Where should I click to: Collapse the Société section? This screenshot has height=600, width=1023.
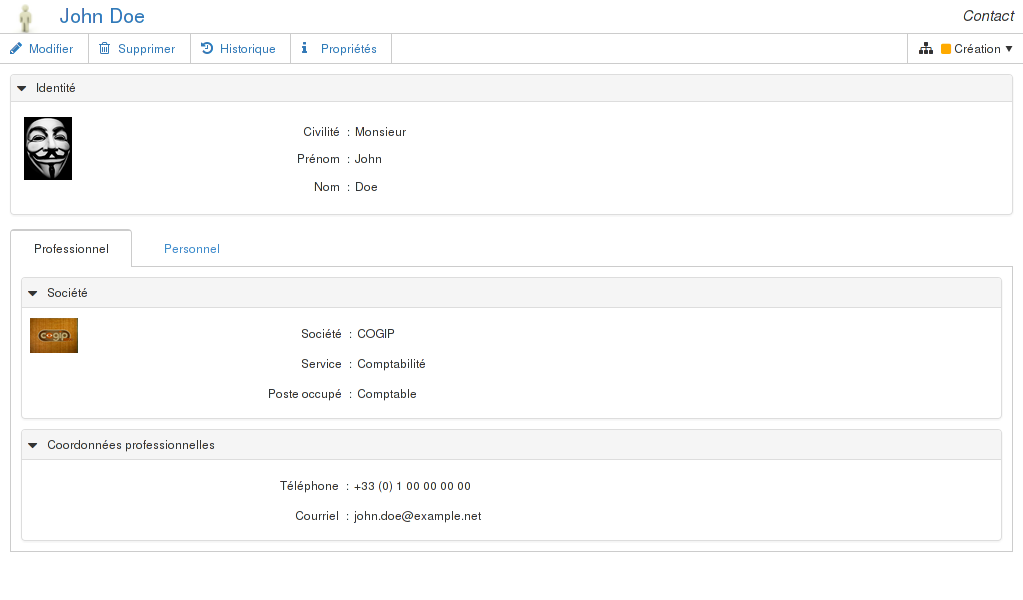pos(33,293)
